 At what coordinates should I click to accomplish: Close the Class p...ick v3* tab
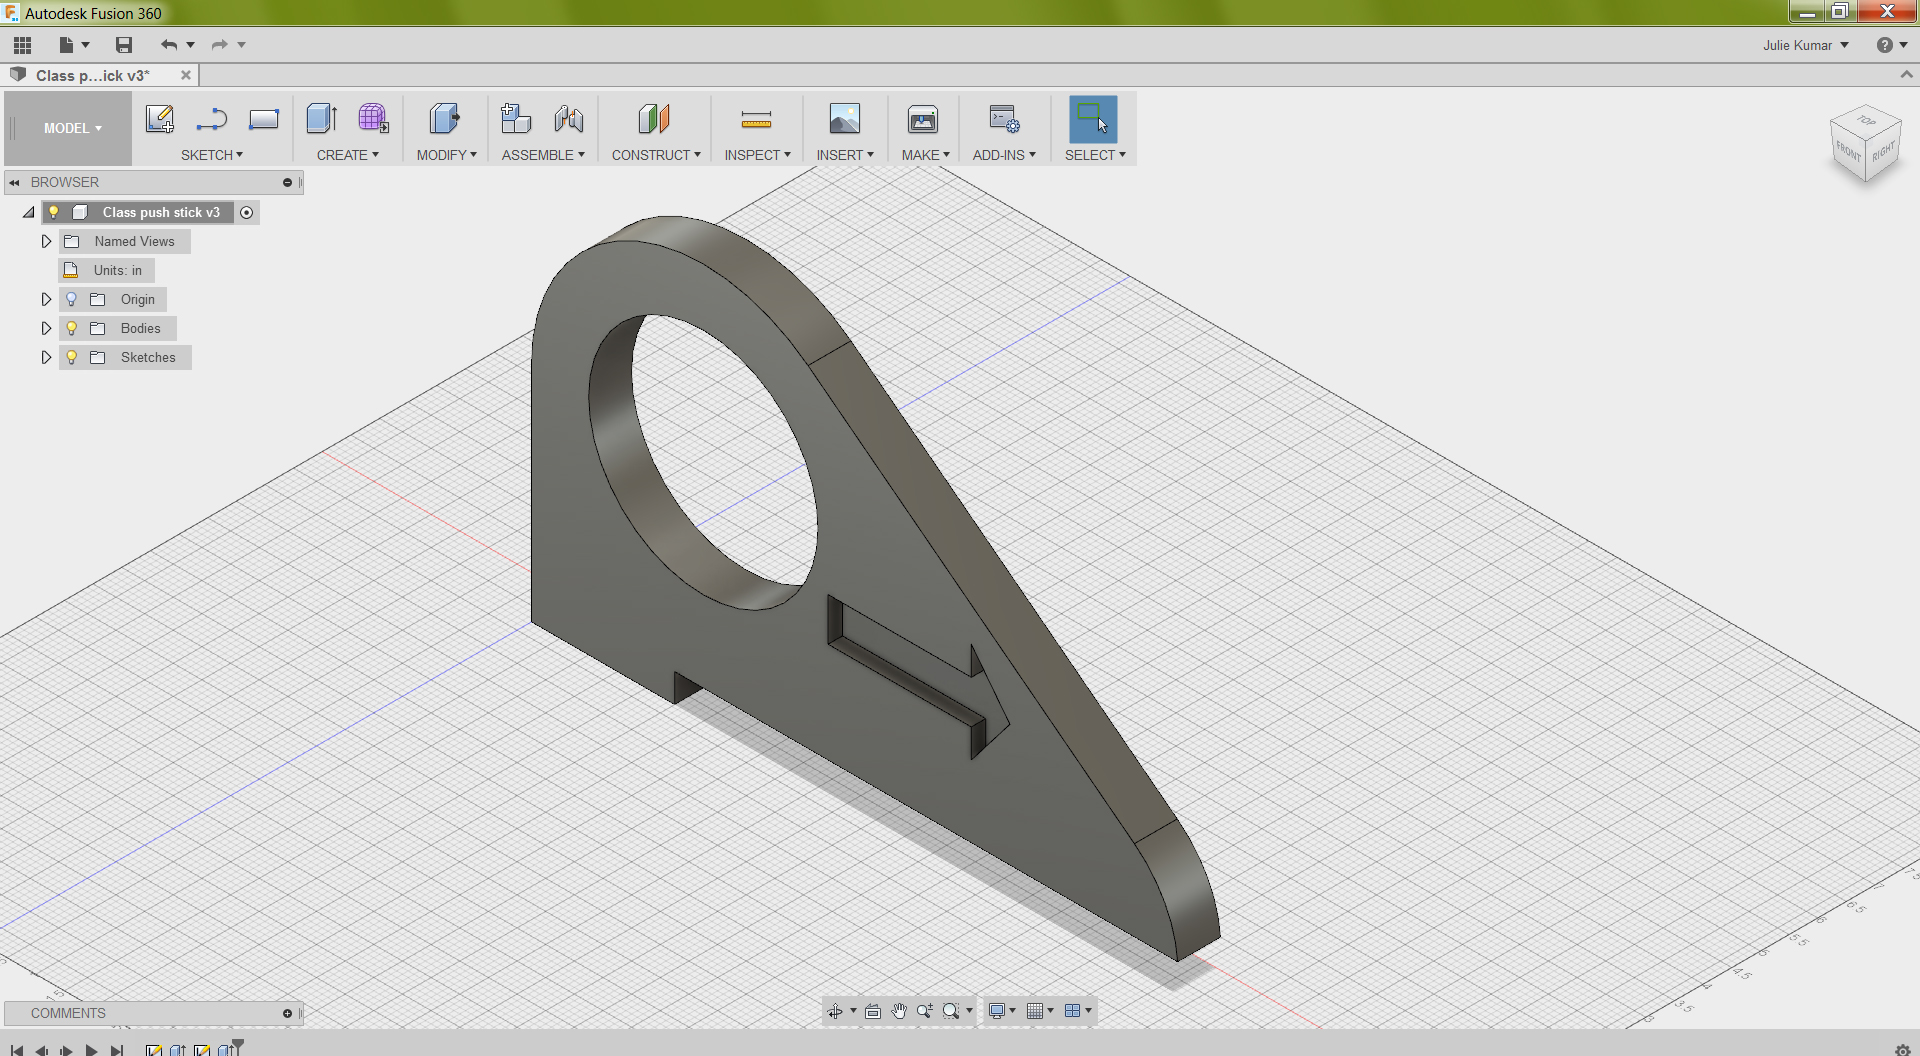pos(186,75)
